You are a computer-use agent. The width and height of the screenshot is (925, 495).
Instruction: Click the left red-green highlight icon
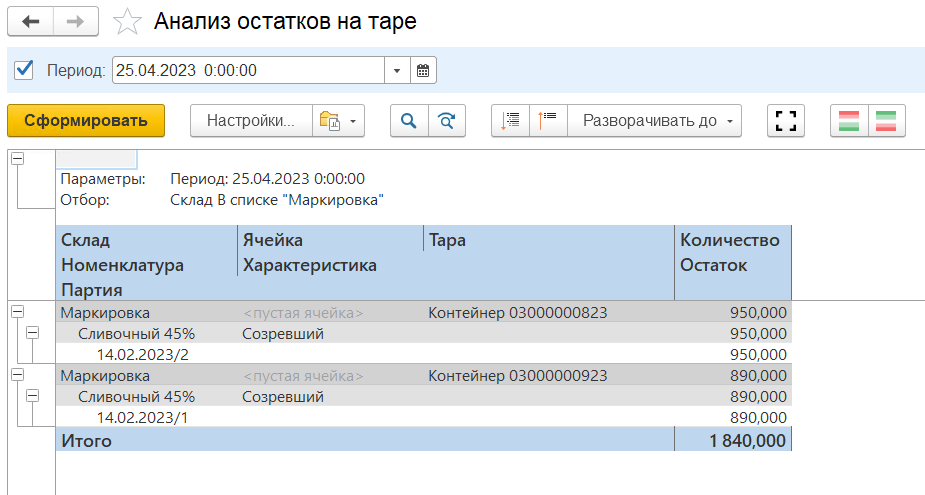point(849,121)
